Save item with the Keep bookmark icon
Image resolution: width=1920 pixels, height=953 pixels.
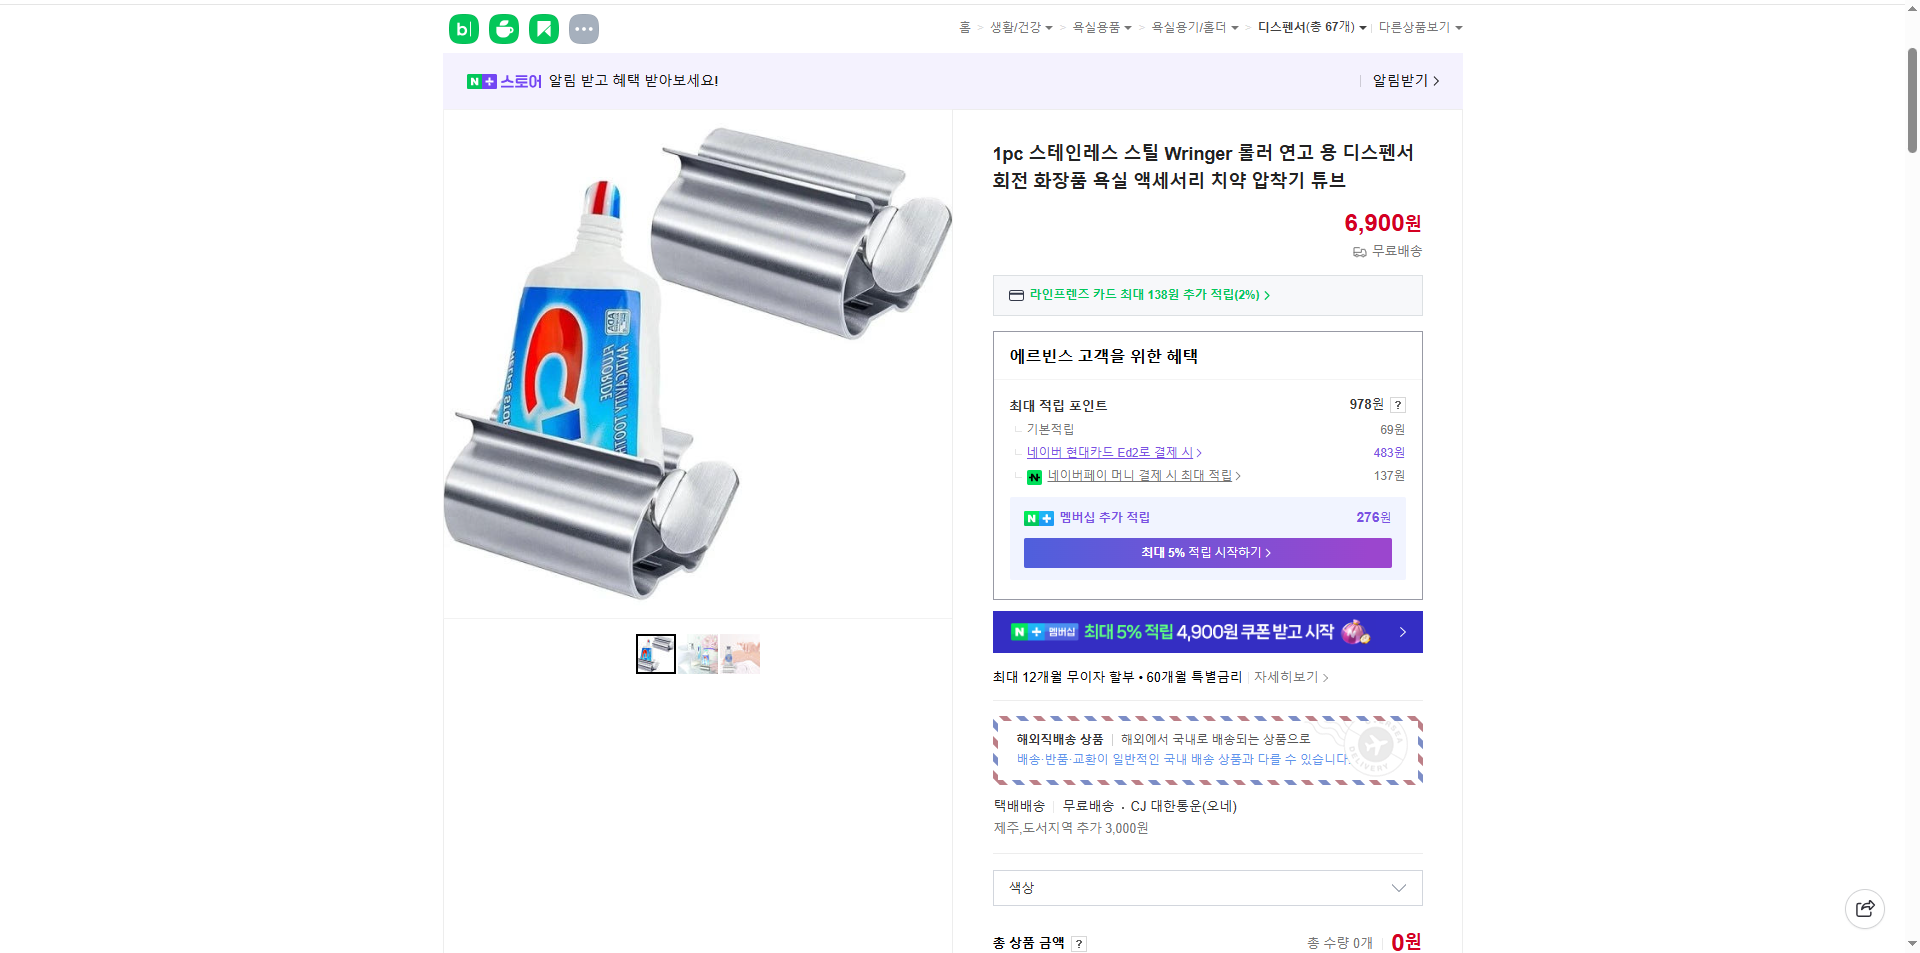(x=543, y=29)
